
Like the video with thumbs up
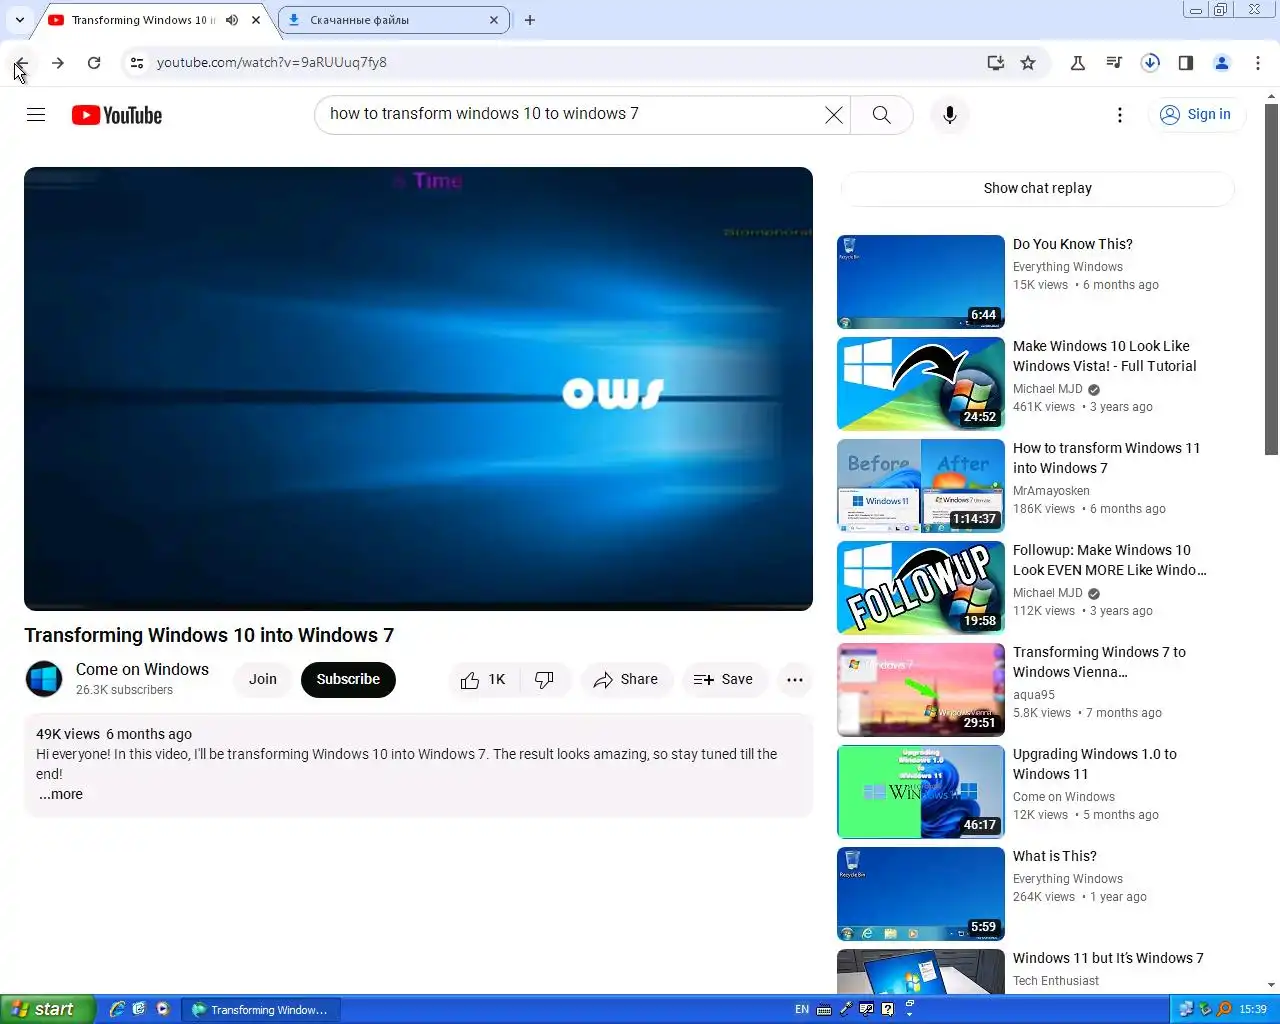click(484, 680)
